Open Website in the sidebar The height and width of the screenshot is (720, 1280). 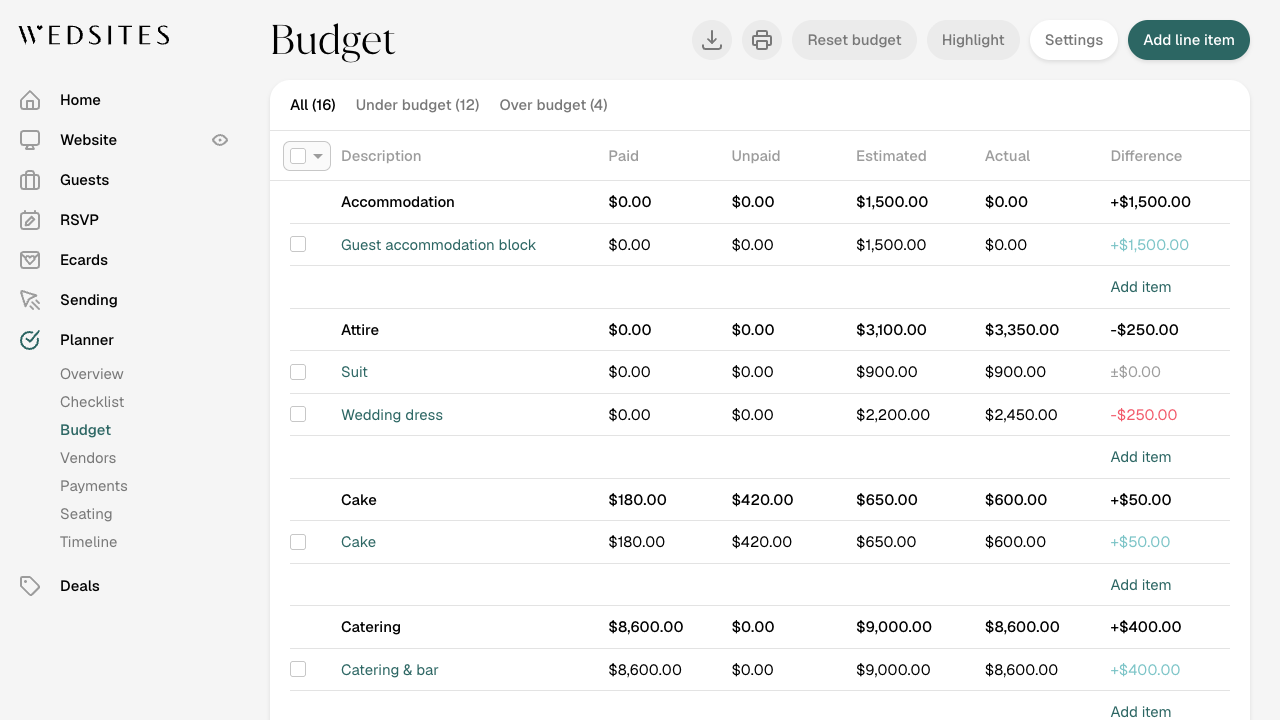88,140
